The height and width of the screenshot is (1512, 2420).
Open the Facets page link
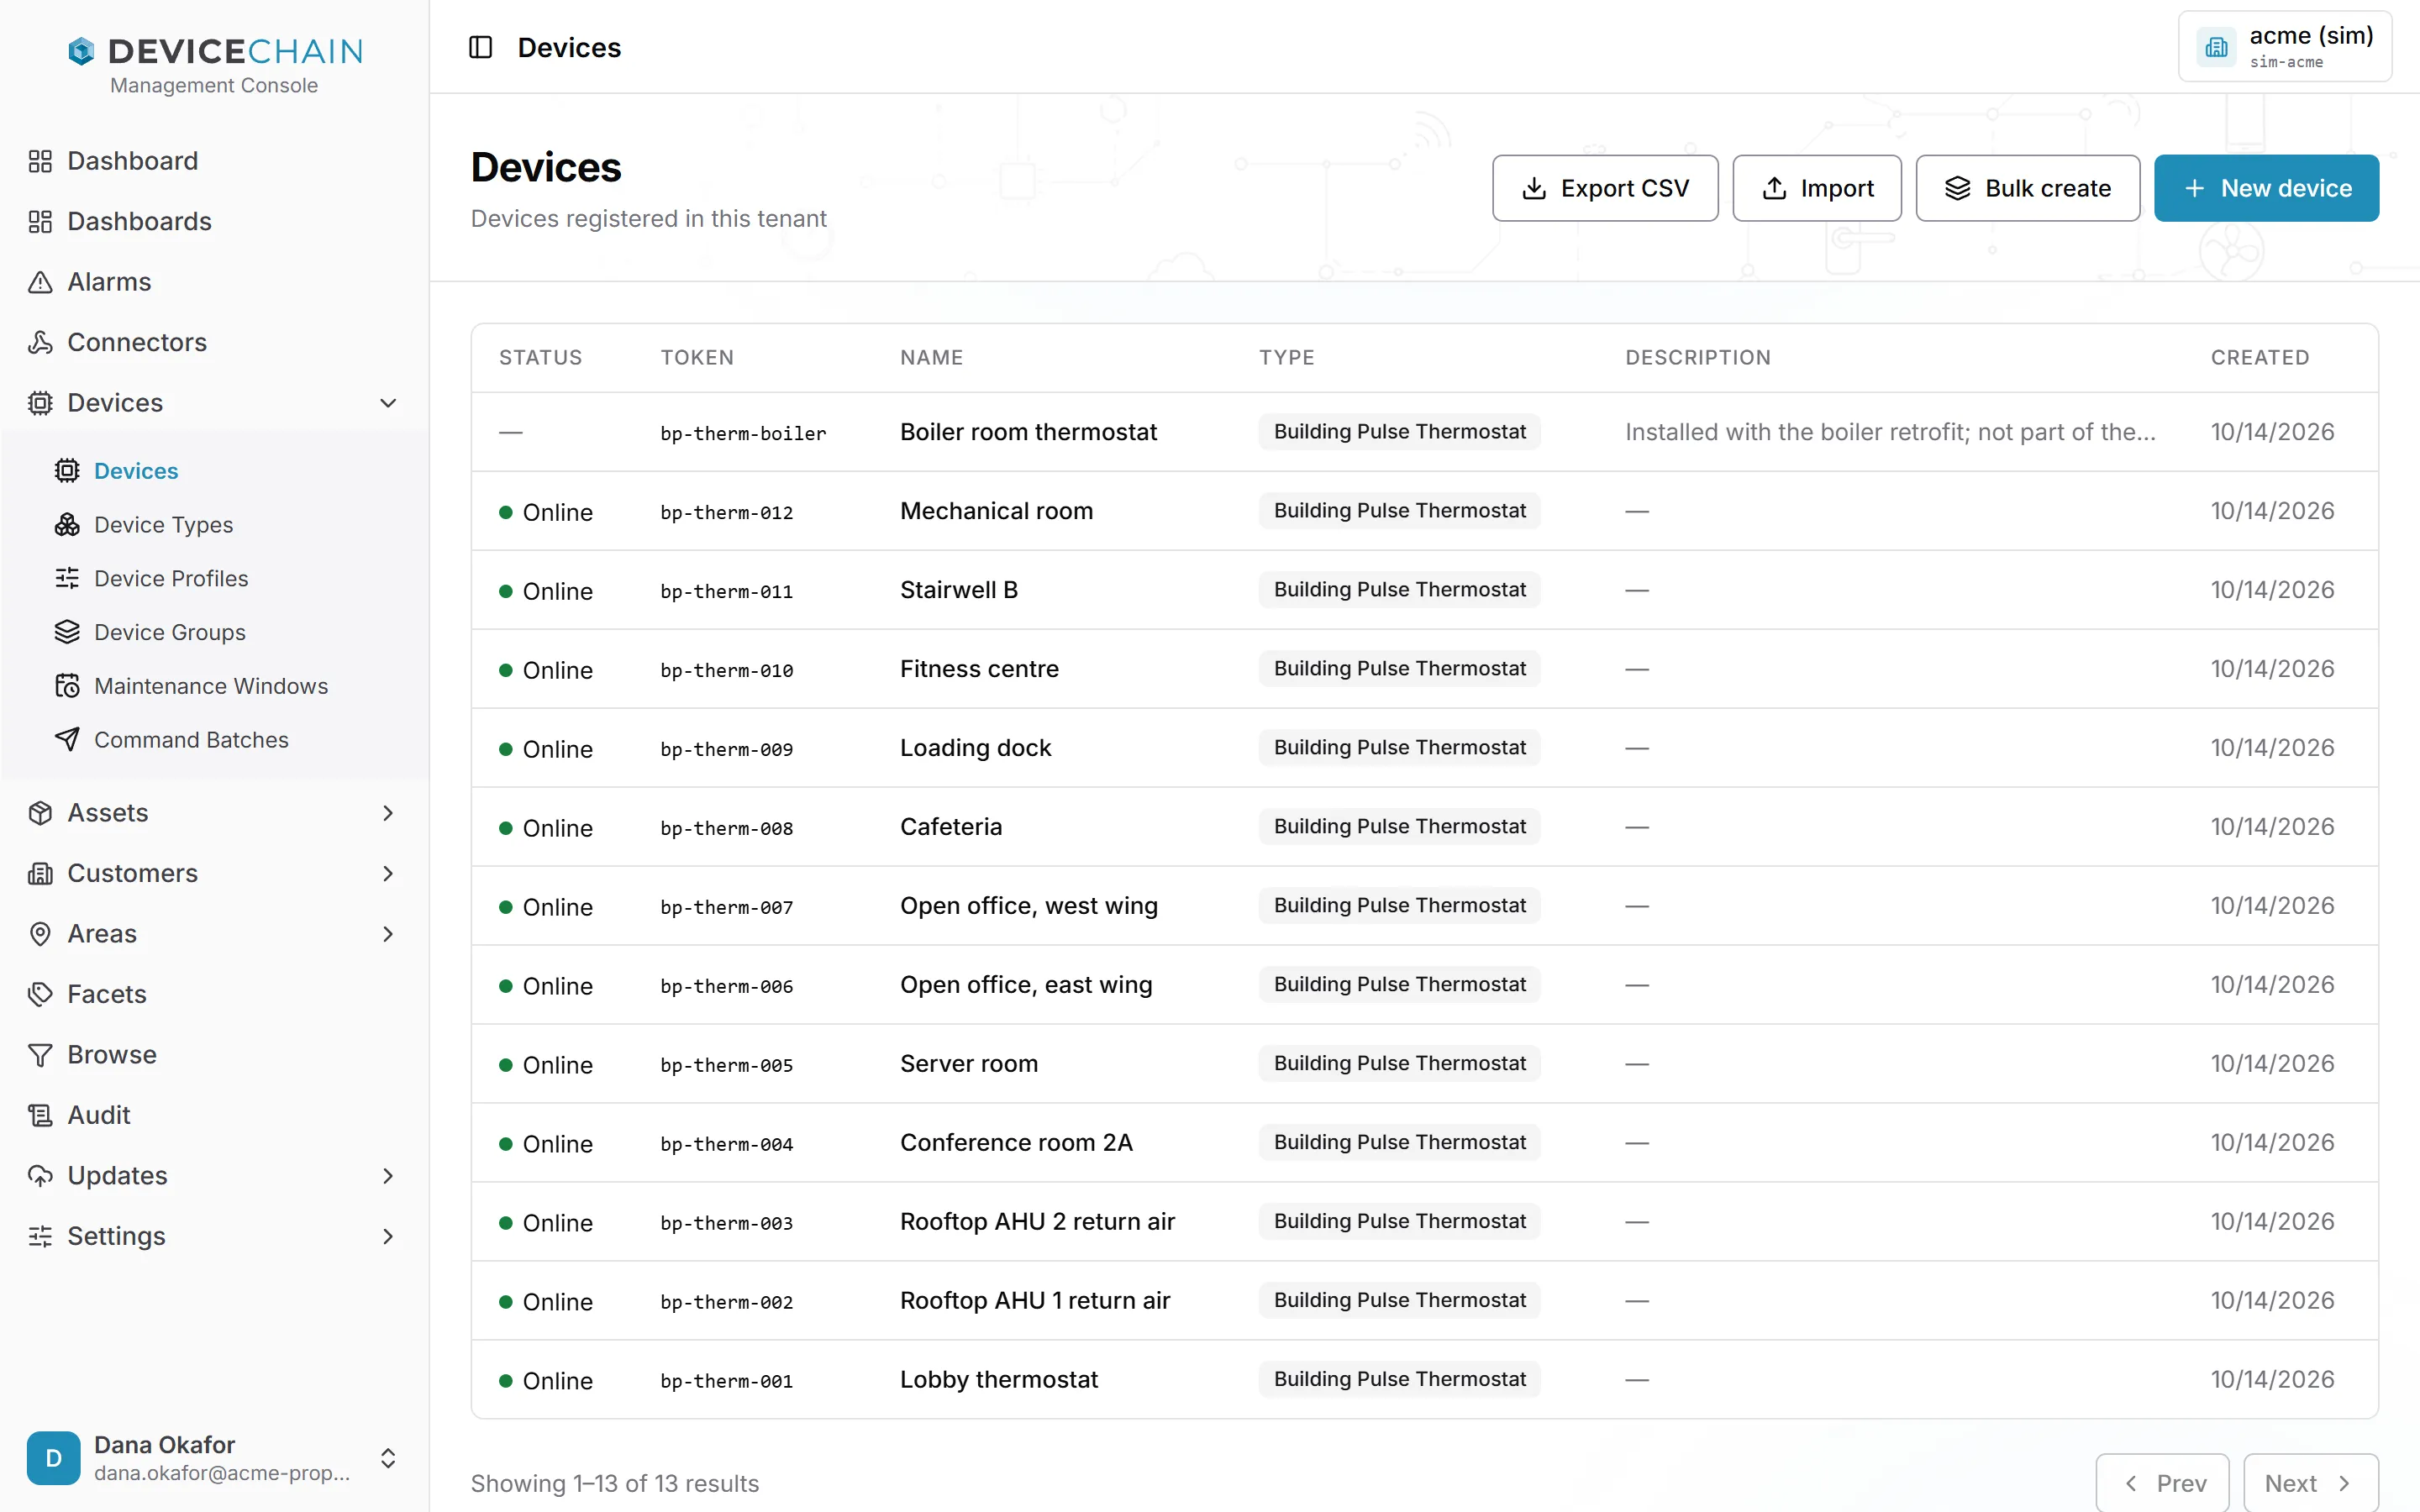pyautogui.click(x=107, y=994)
